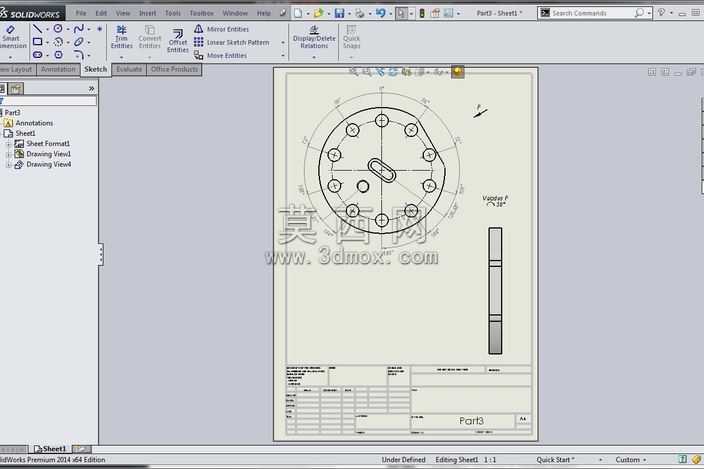Select the Spline sketch tool
Screen dimensions: 704x469
coord(79,29)
